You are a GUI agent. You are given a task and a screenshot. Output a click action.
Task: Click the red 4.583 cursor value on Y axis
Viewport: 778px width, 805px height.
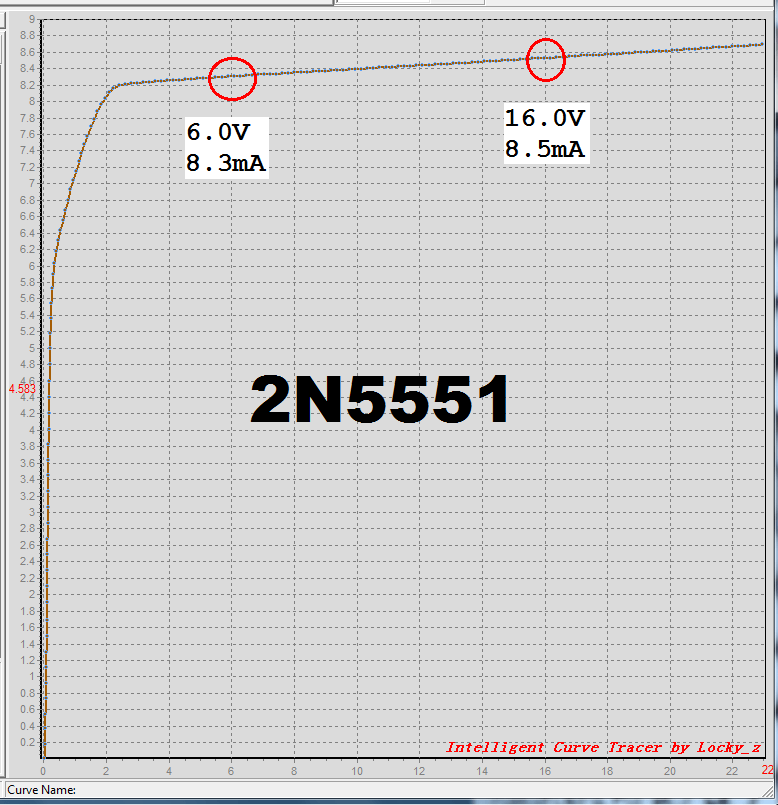coord(22,389)
